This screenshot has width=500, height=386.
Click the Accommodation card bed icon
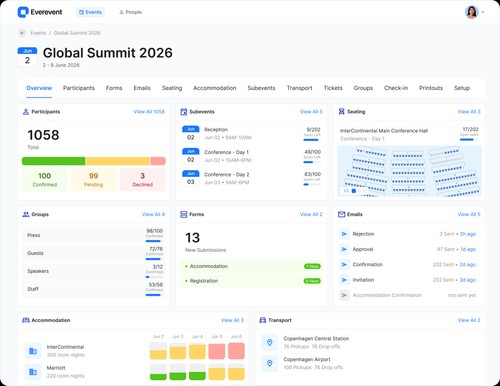[26, 320]
